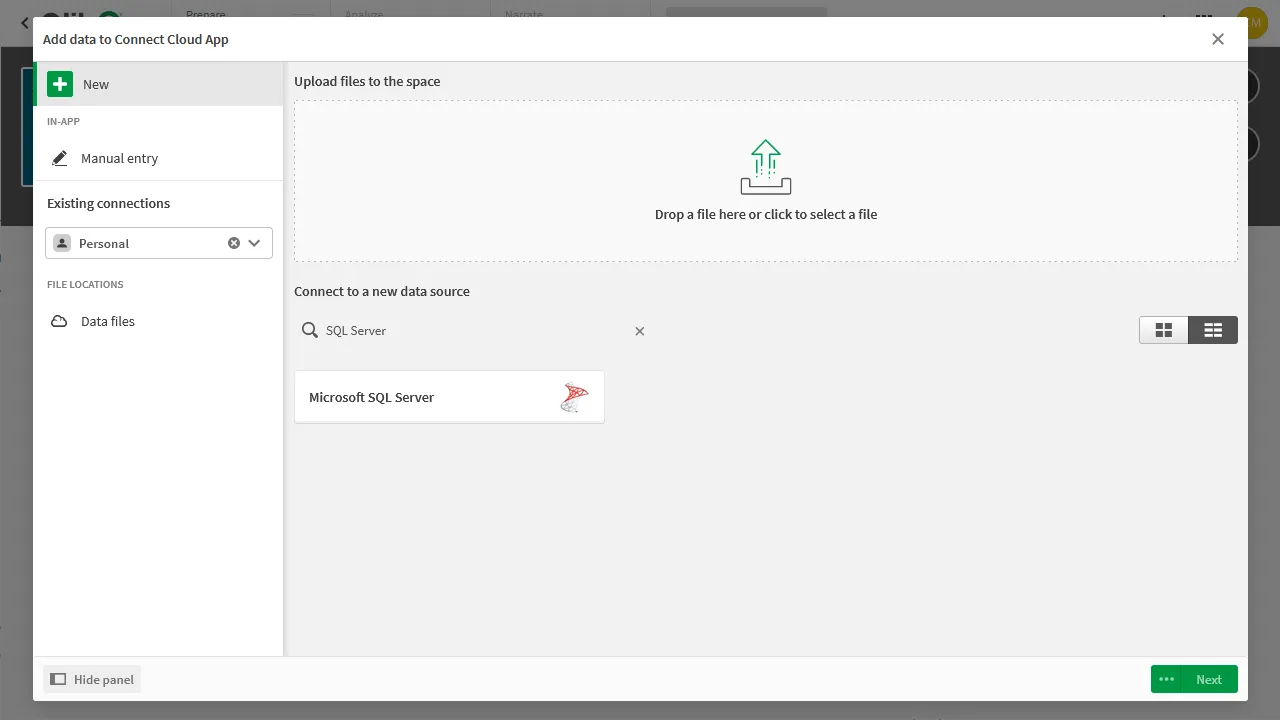Switch to the Prepare tab
Viewport: 1280px width, 720px height.
tap(206, 15)
